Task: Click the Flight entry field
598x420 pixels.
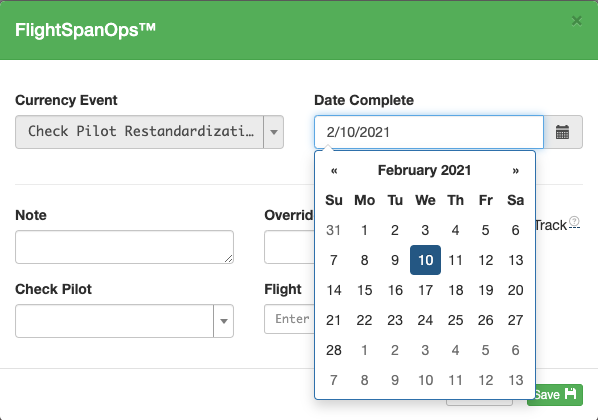Action: [289, 319]
